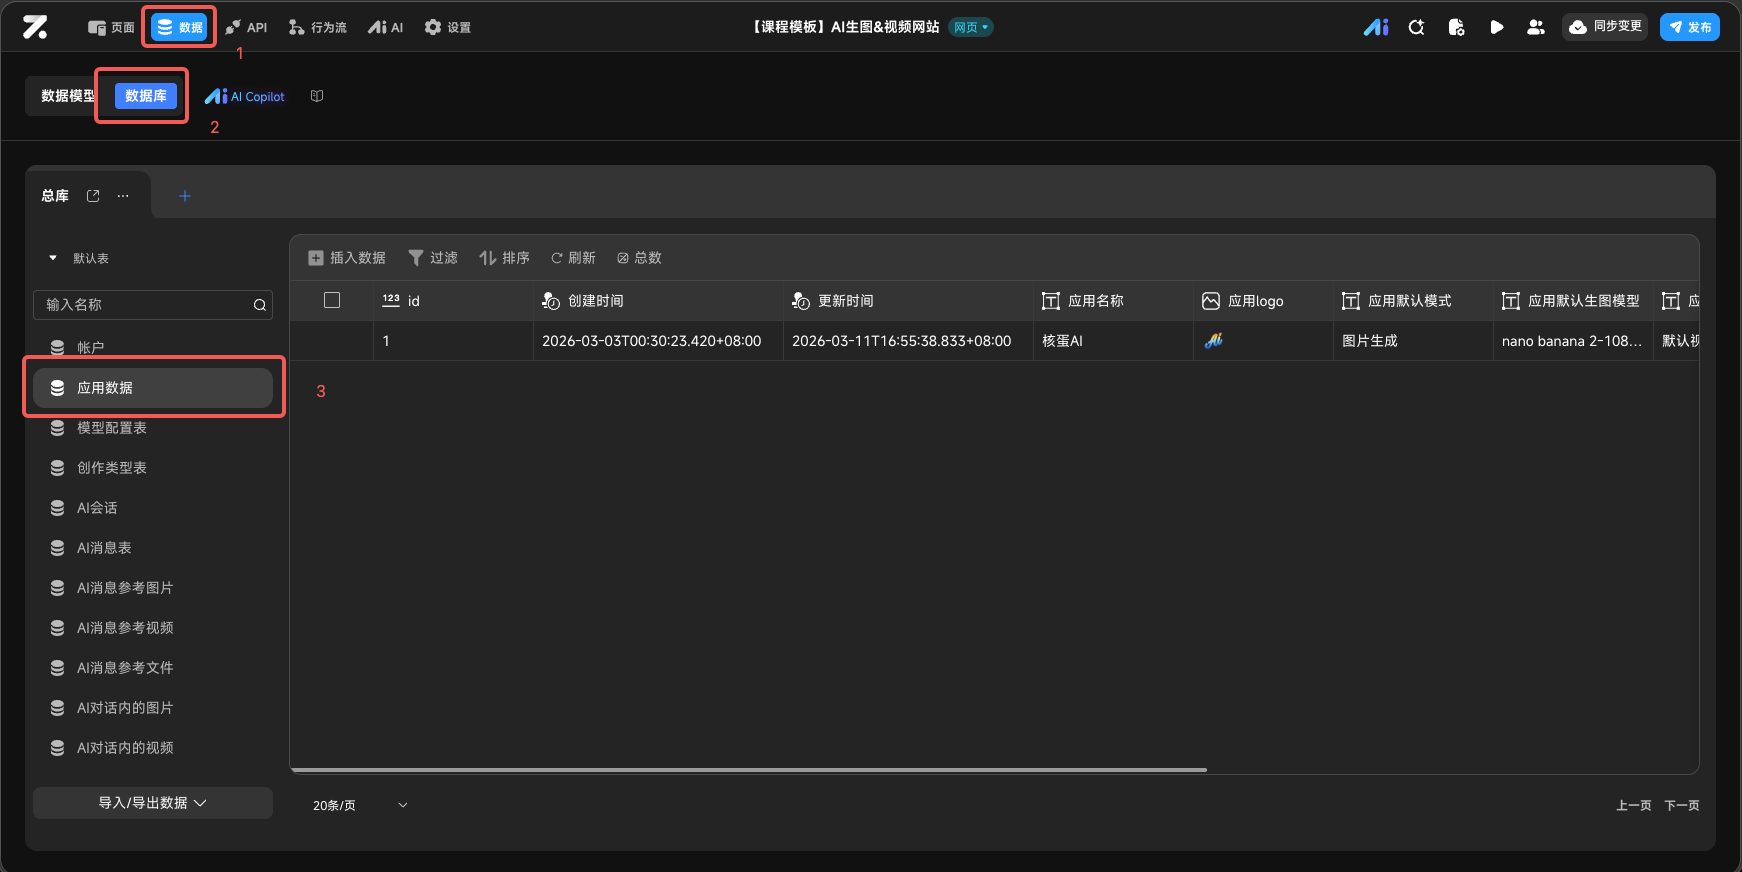Click the 应用logo column header
The height and width of the screenshot is (872, 1742).
pos(1263,301)
